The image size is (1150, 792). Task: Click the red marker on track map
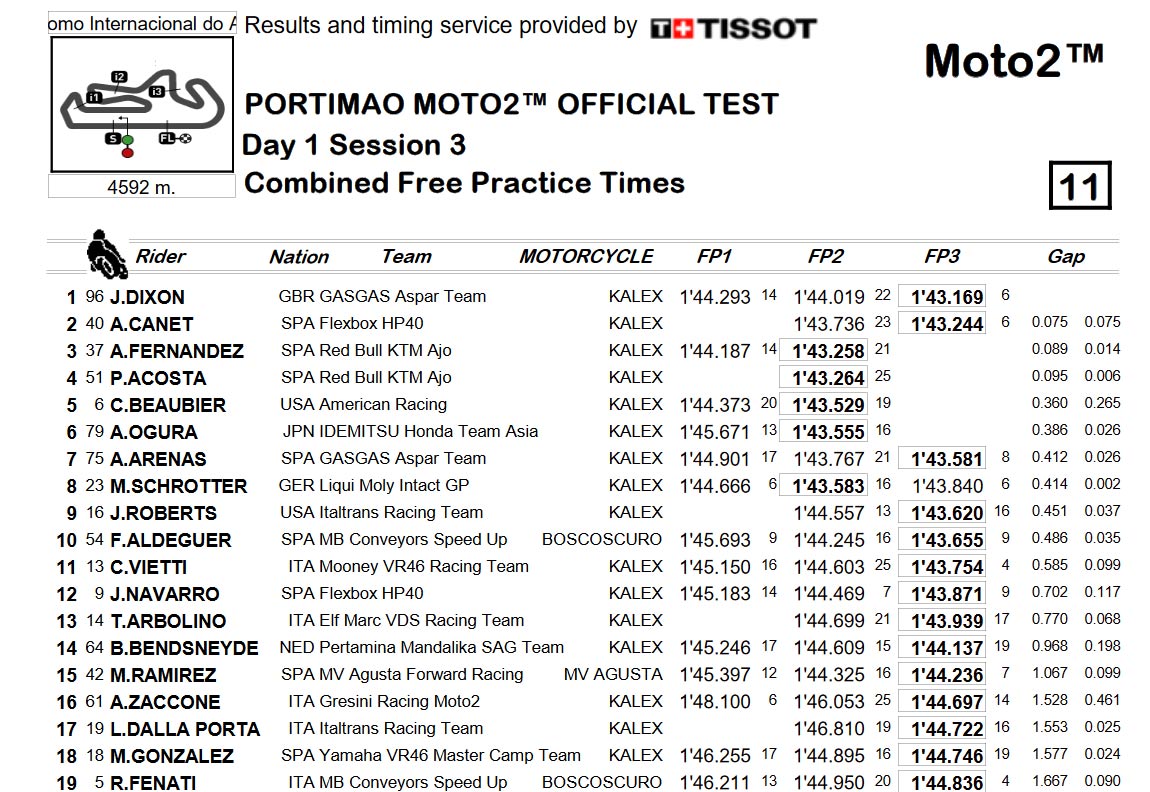[x=128, y=153]
